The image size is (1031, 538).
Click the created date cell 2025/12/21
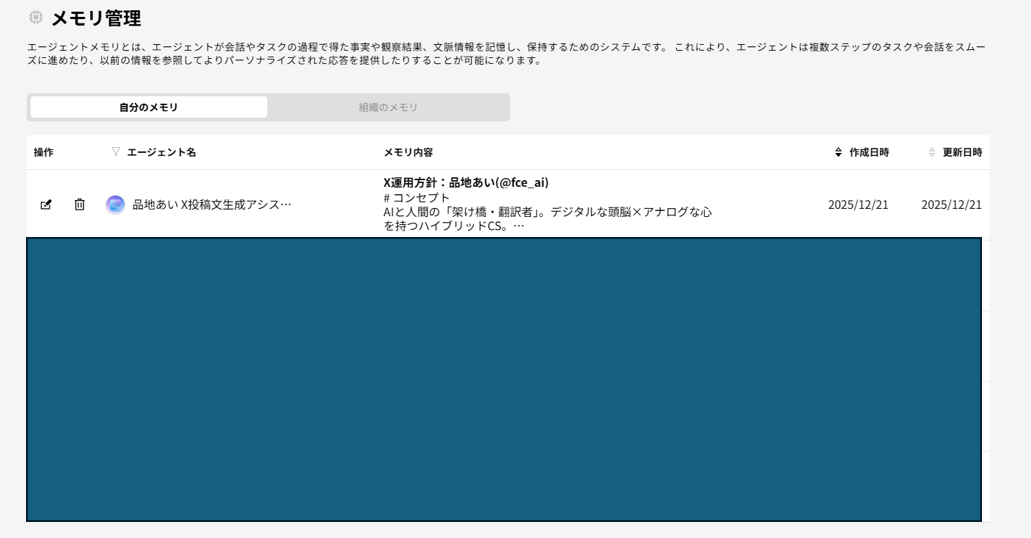click(x=858, y=205)
